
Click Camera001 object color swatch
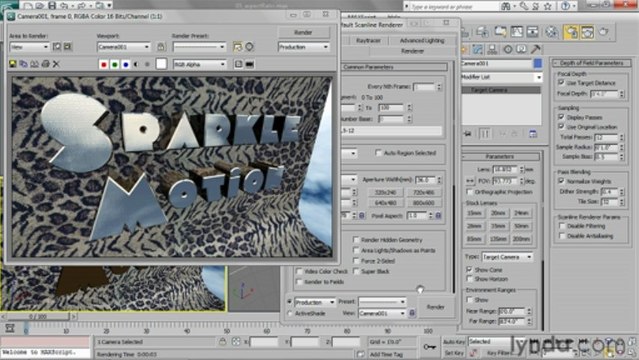point(538,64)
